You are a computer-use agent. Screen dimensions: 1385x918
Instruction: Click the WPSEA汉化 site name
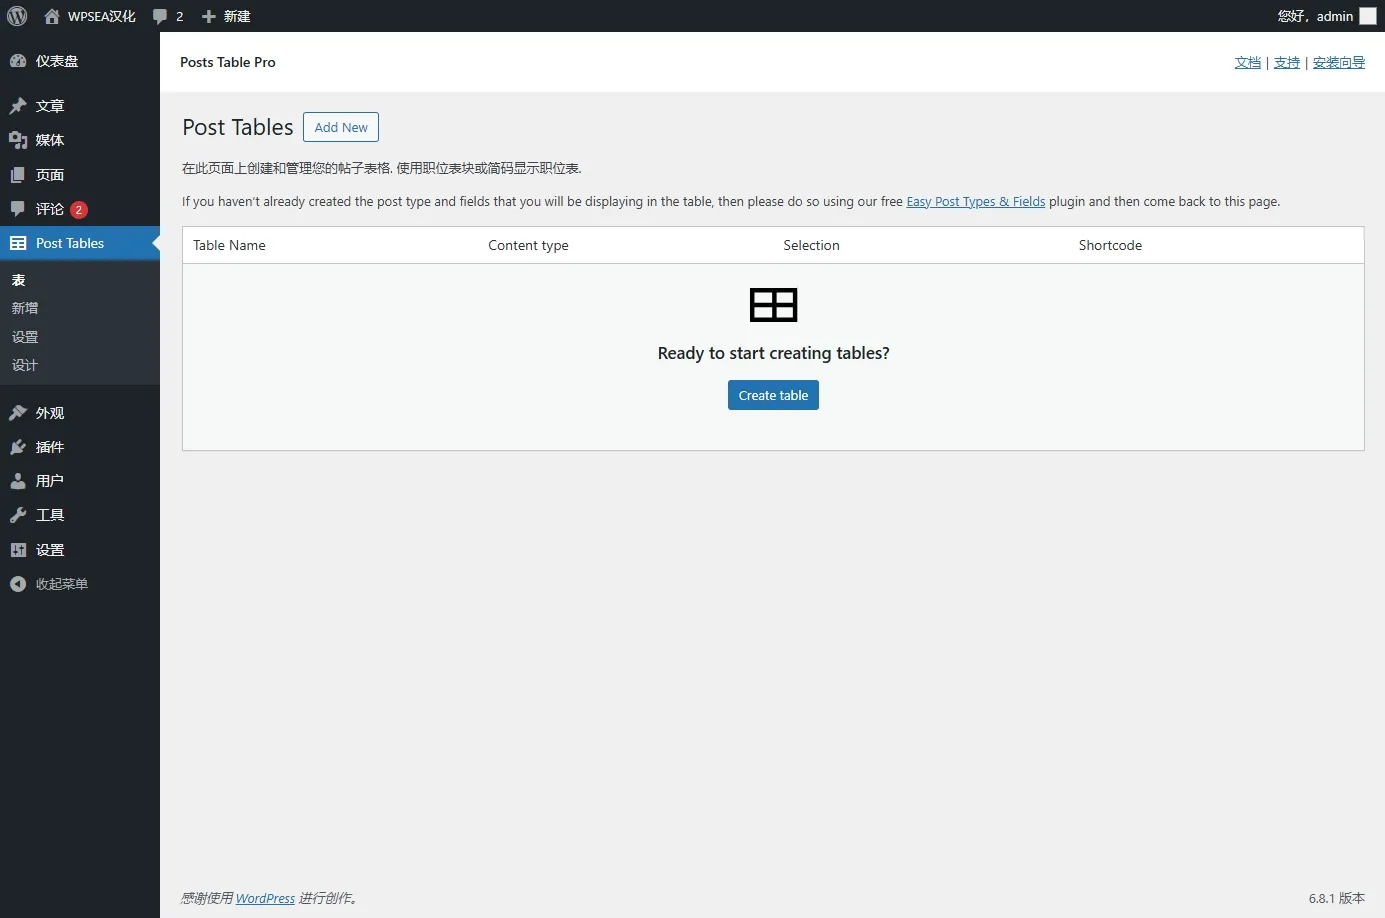coord(102,16)
